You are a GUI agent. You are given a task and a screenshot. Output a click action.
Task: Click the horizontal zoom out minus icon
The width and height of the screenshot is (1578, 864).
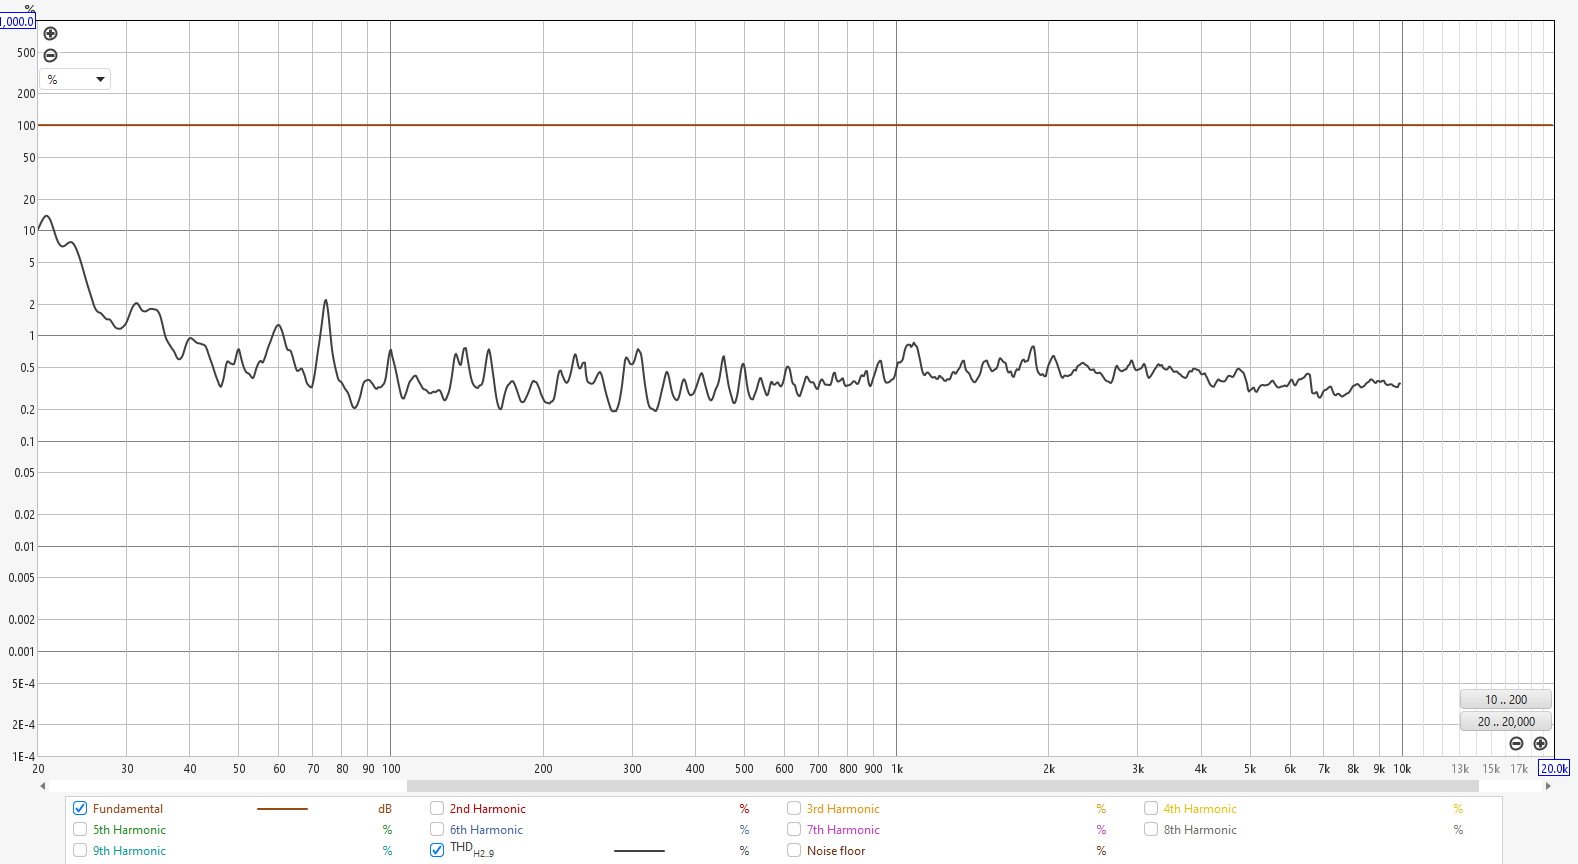[x=1516, y=743]
